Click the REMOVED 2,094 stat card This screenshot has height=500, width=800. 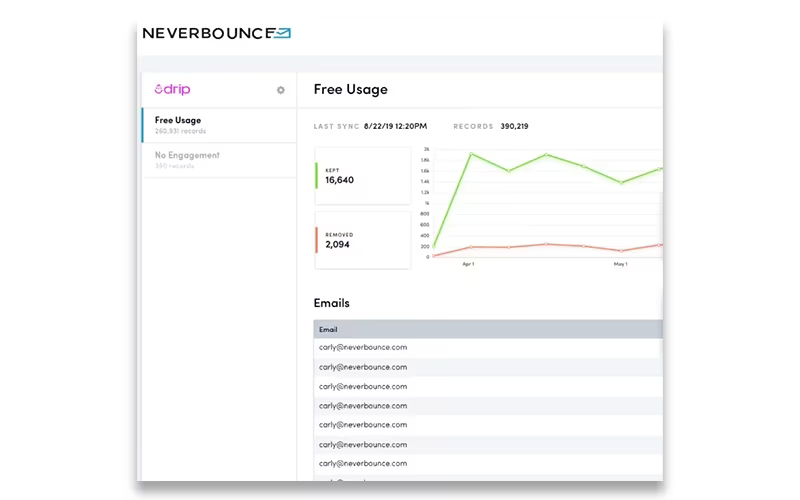click(x=363, y=240)
